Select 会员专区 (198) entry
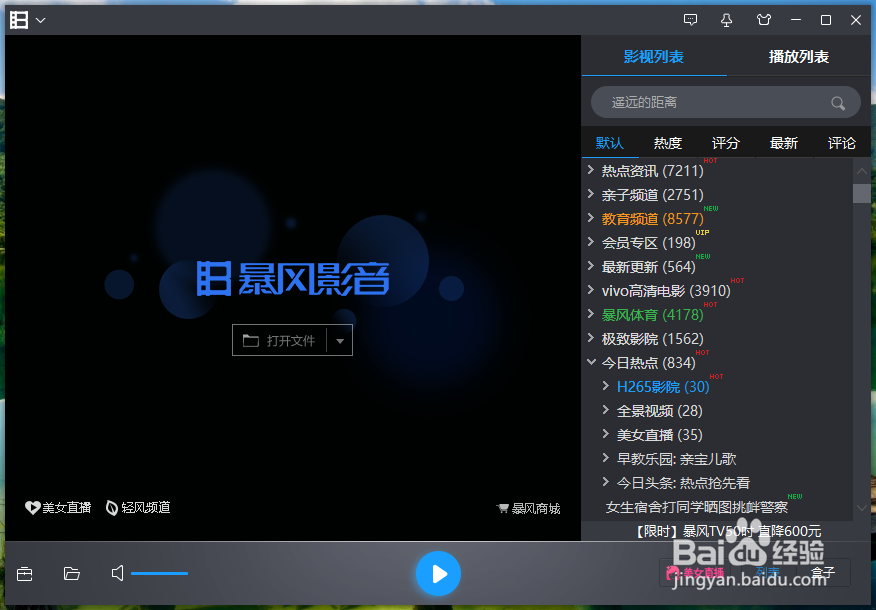 pyautogui.click(x=649, y=243)
